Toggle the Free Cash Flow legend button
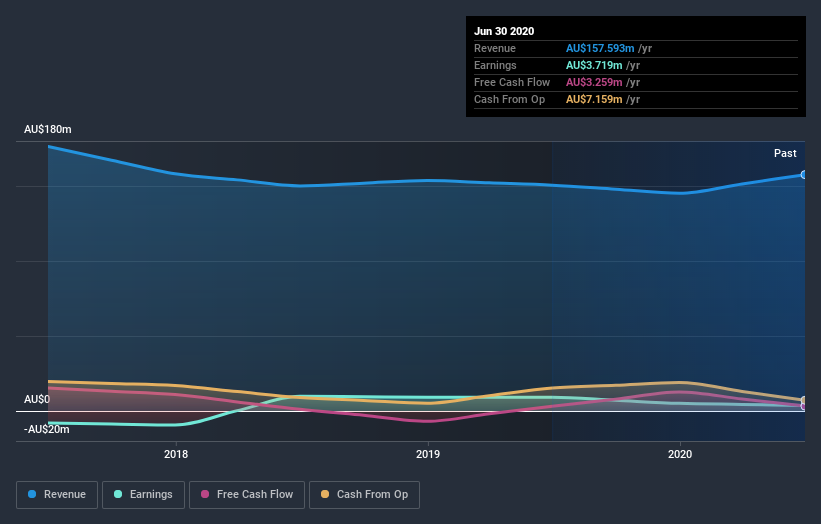821x524 pixels. pos(247,495)
